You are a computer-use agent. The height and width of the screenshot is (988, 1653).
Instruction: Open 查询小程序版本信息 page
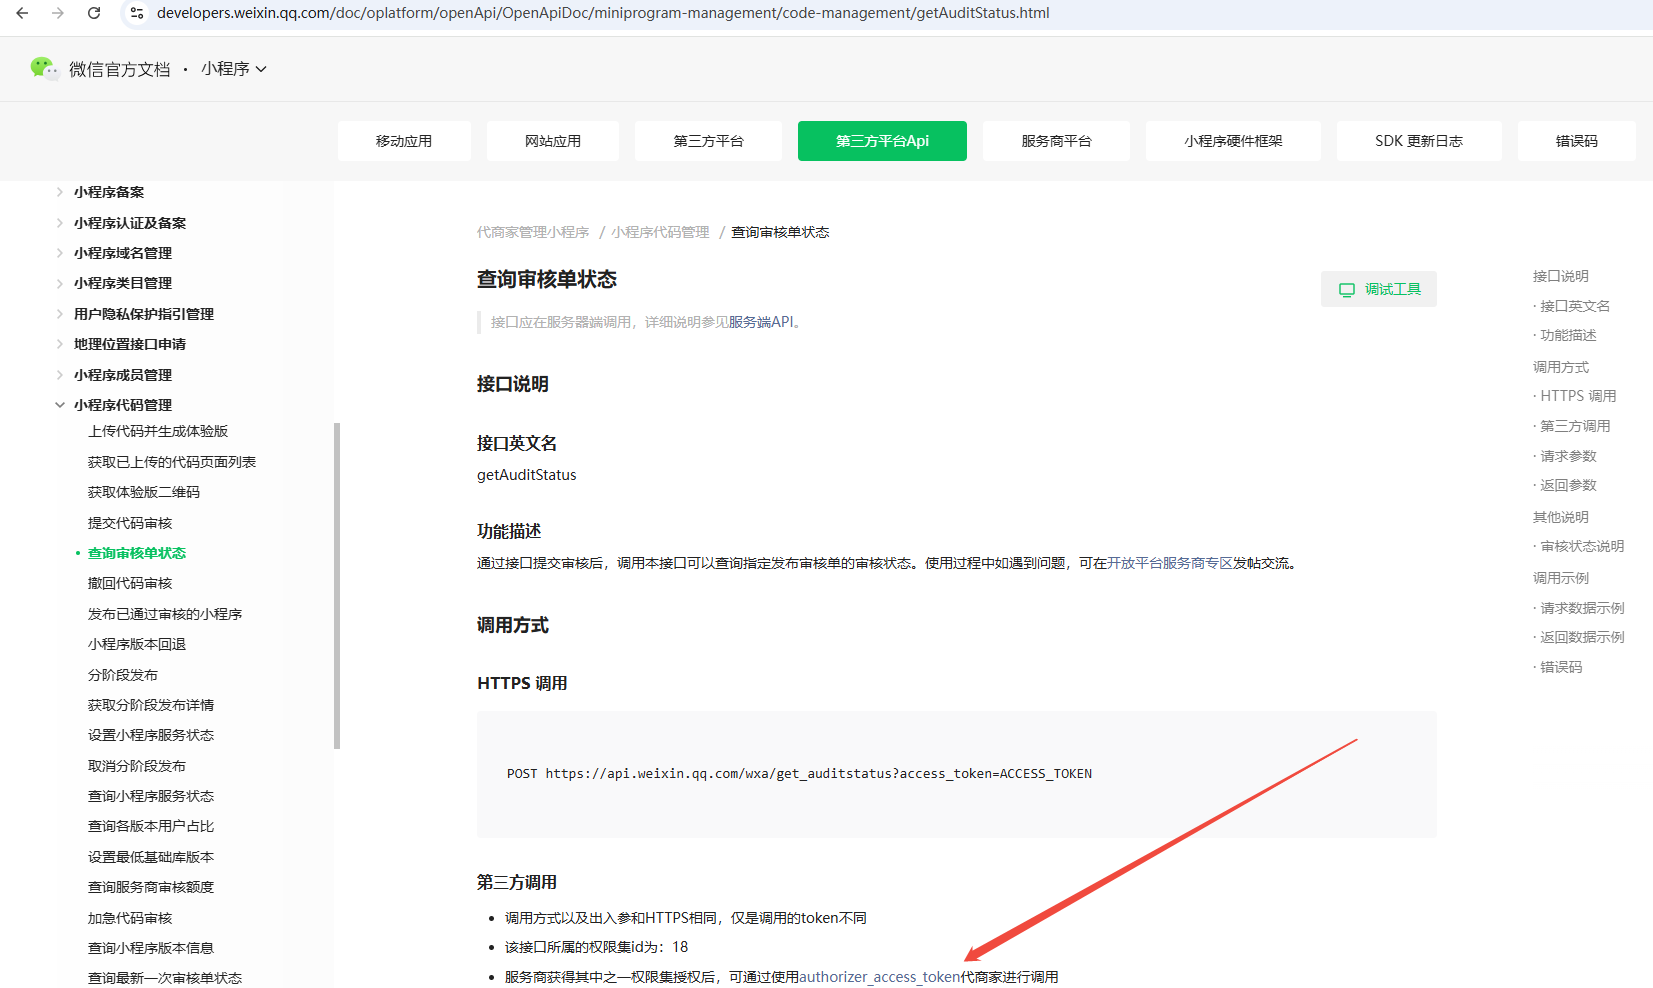coord(151,948)
